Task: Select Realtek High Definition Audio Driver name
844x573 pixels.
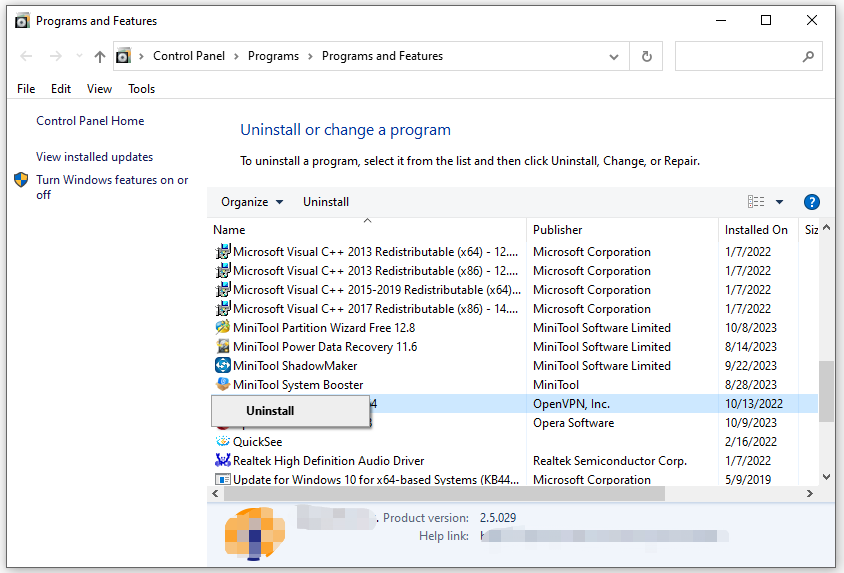Action: click(328, 461)
